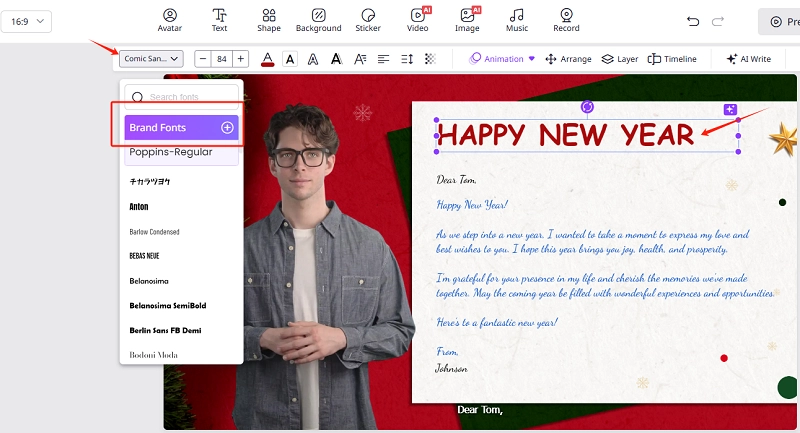Open the red text color picker
Image resolution: width=800 pixels, height=433 pixels.
coord(267,59)
